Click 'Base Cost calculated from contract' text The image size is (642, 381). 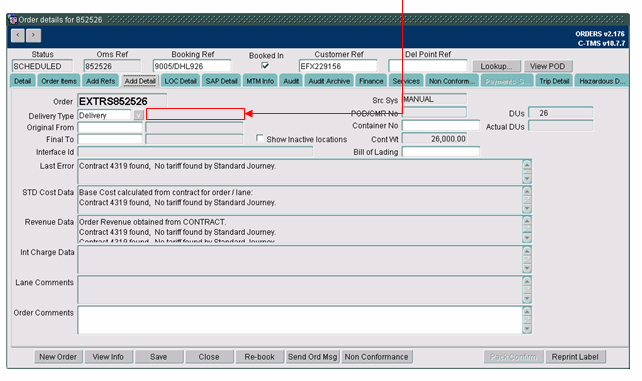pyautogui.click(x=166, y=192)
